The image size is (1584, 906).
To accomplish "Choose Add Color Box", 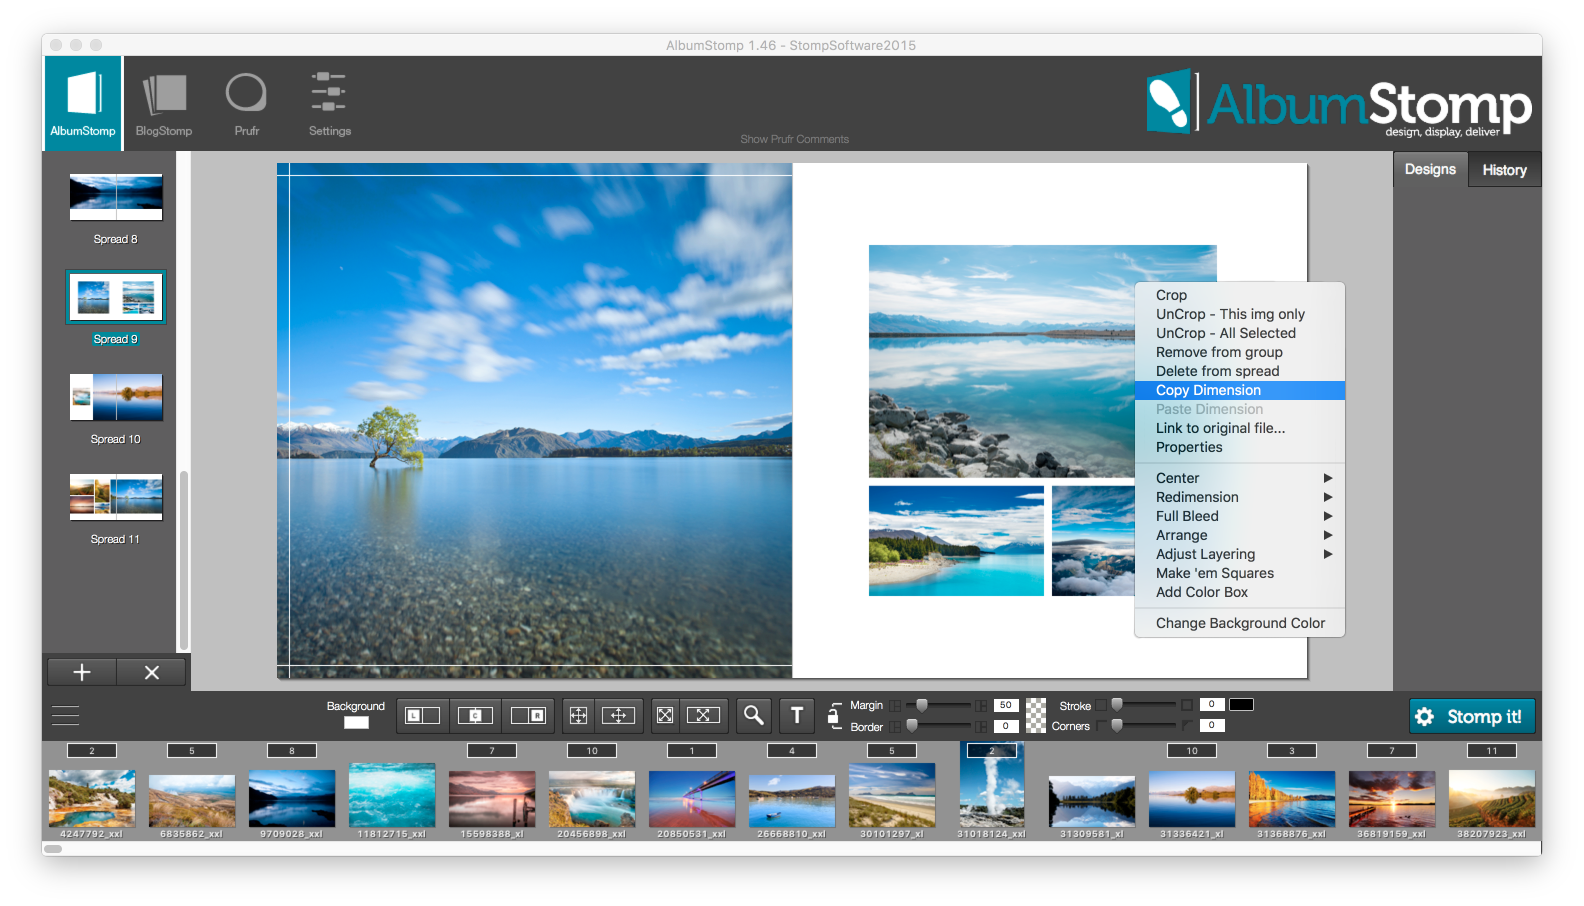I will coord(1240,592).
